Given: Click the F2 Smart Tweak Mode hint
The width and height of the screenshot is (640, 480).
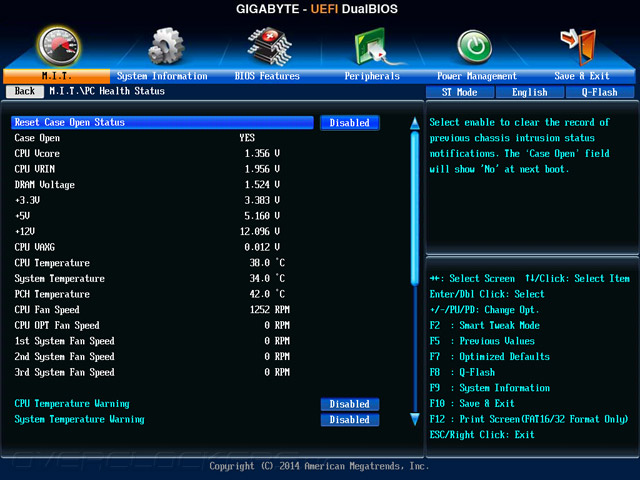Looking at the screenshot, I should pos(485,326).
